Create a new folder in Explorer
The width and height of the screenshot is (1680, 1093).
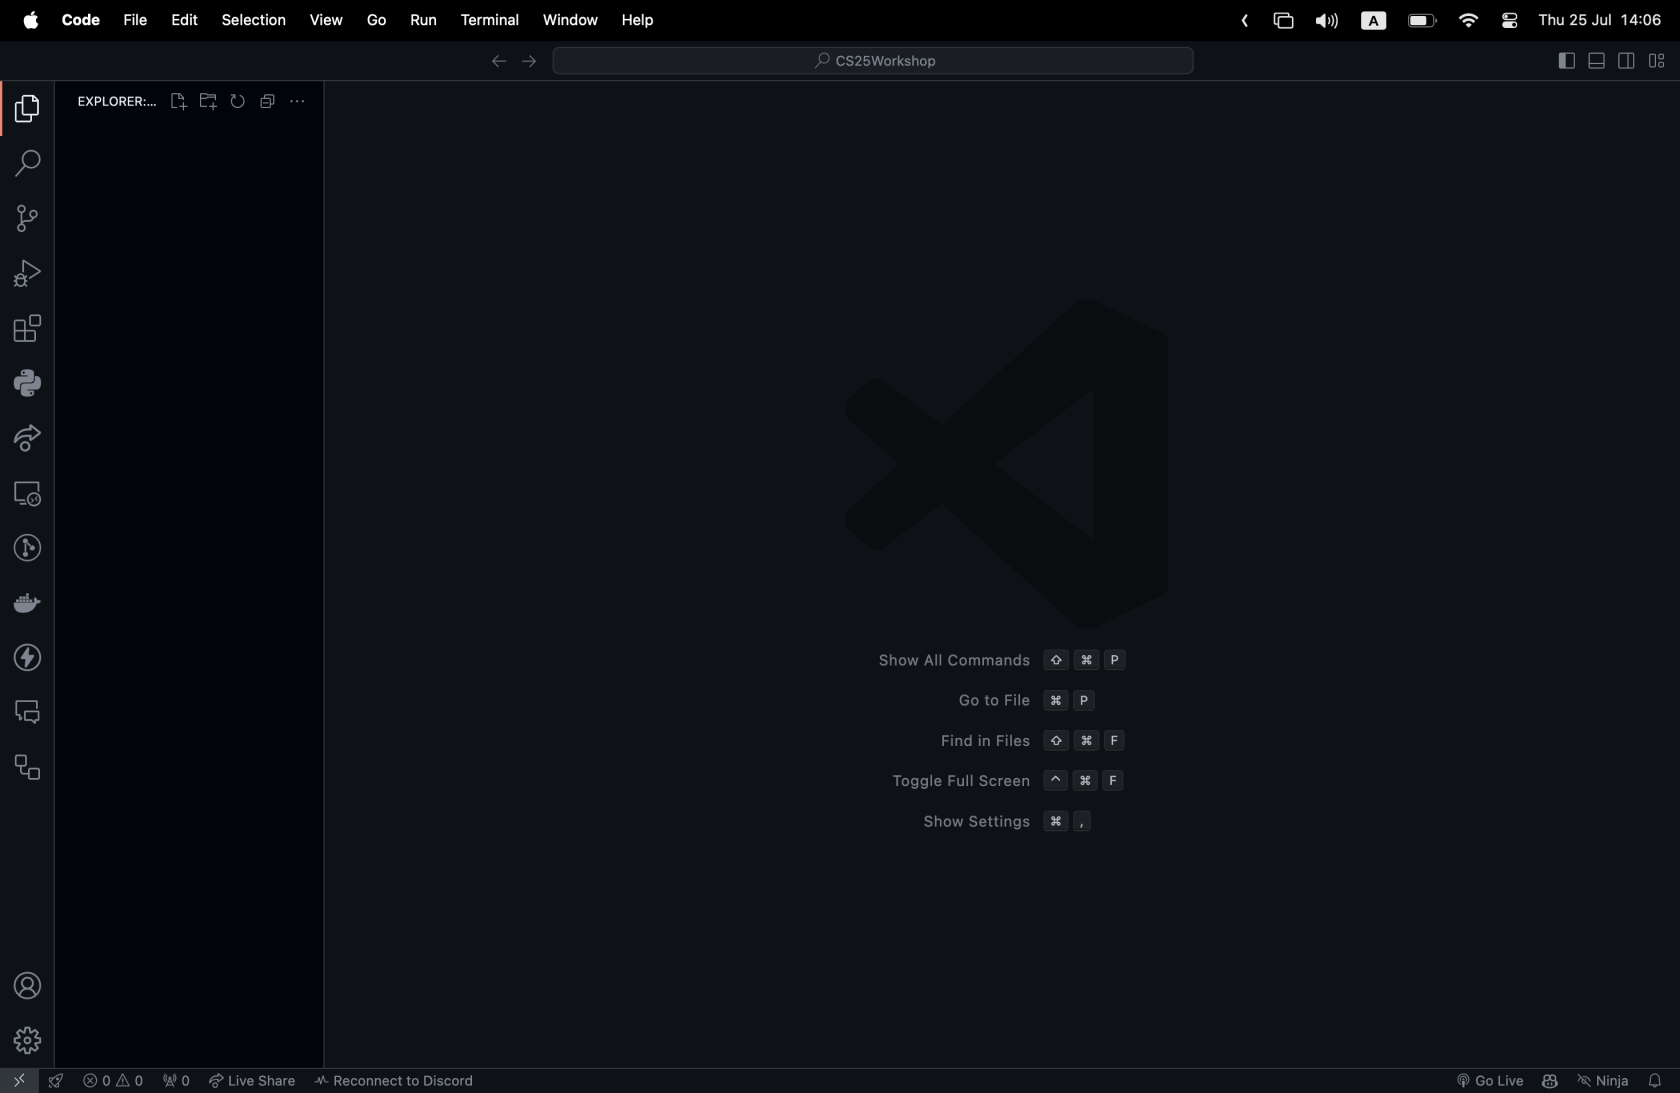click(x=208, y=101)
